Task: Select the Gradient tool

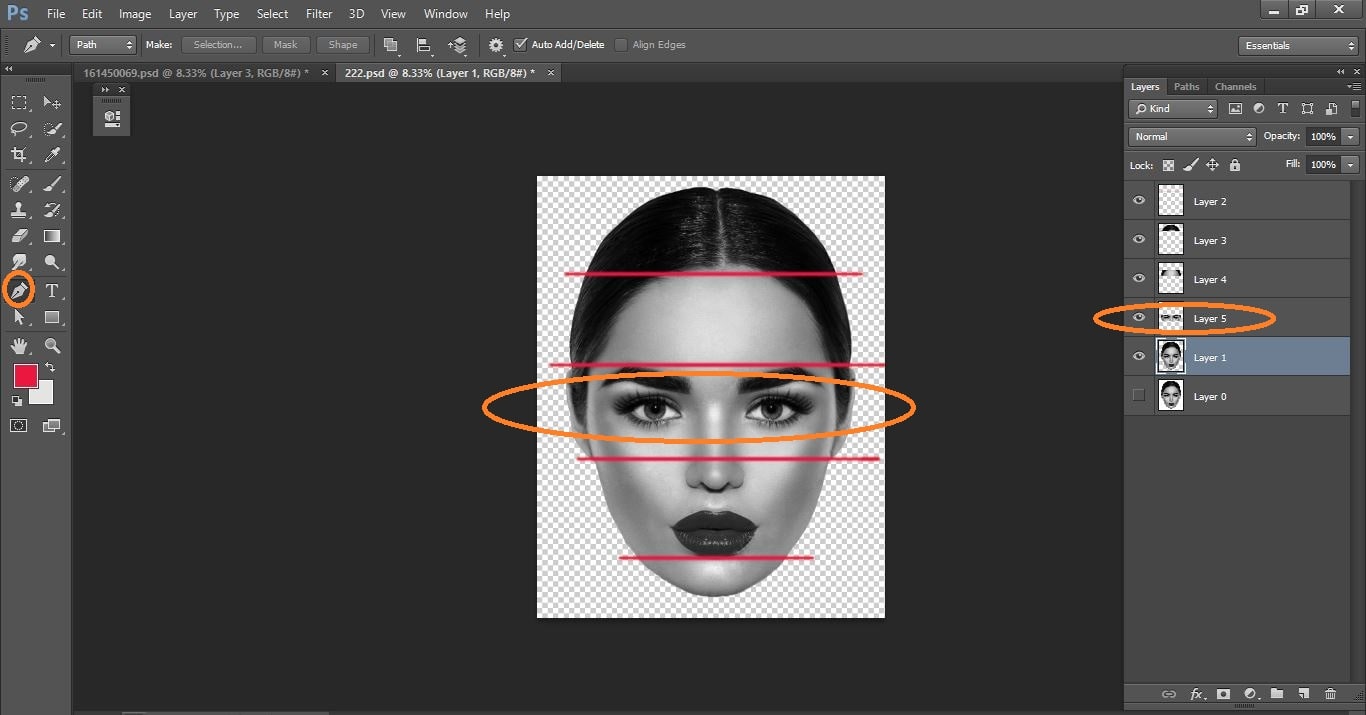Action: [x=52, y=236]
